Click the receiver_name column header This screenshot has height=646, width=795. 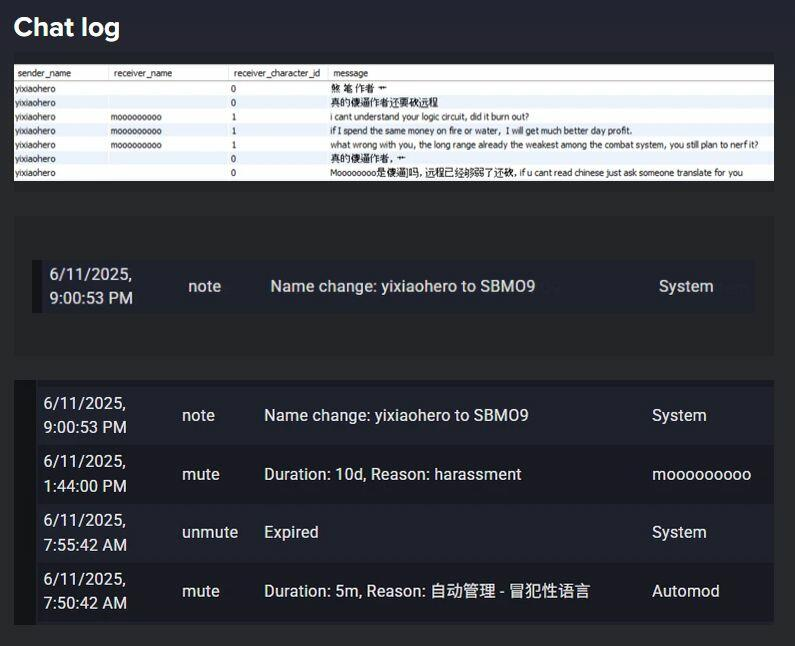coord(143,73)
